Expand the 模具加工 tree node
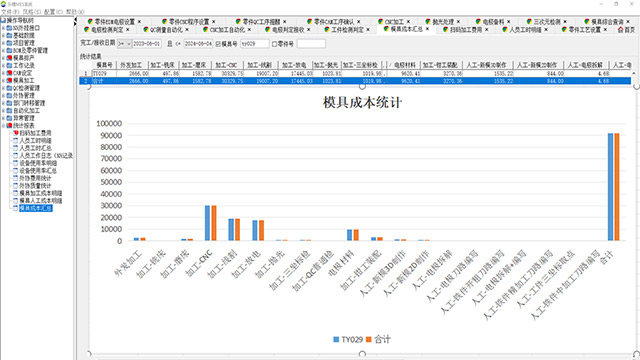 click(3, 80)
